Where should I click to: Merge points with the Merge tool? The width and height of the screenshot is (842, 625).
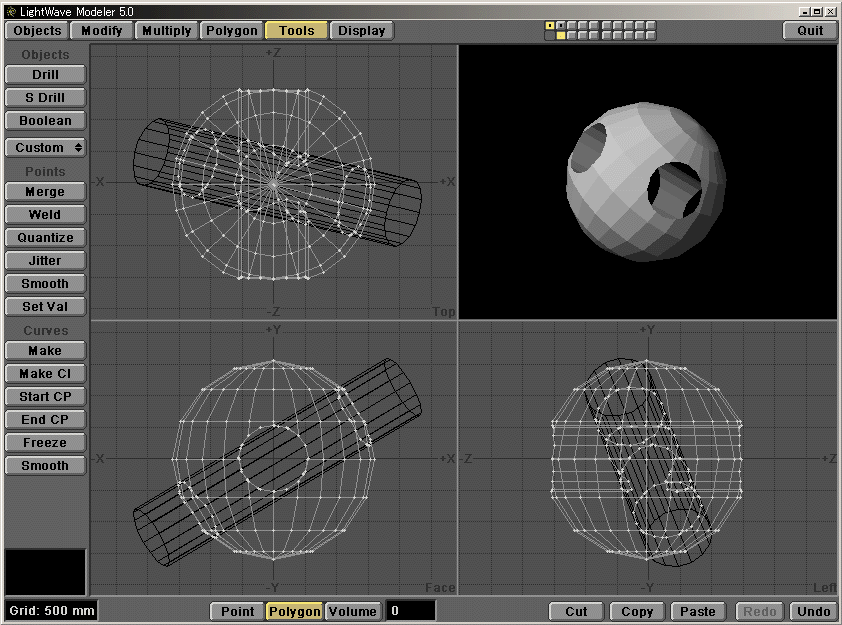click(45, 191)
